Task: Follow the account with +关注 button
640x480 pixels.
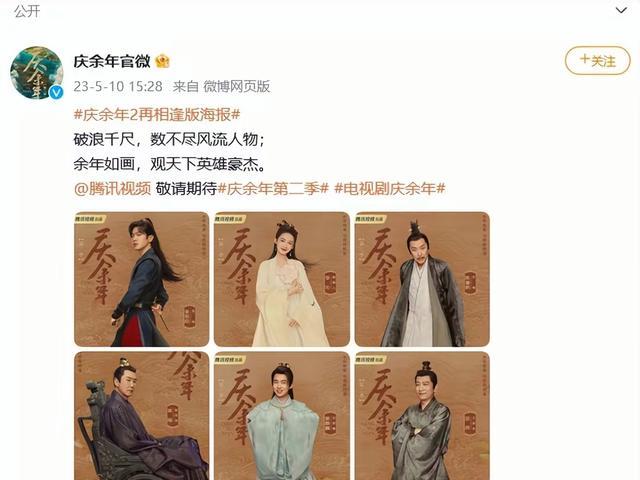Action: click(x=598, y=61)
